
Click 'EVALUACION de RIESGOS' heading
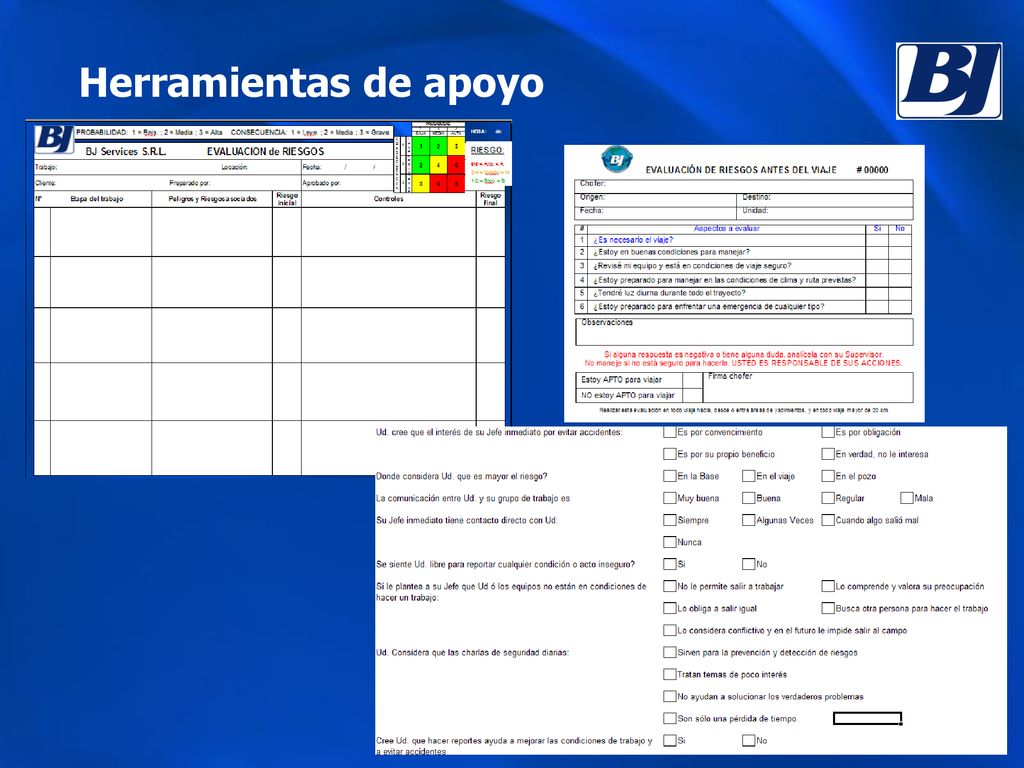pos(265,152)
